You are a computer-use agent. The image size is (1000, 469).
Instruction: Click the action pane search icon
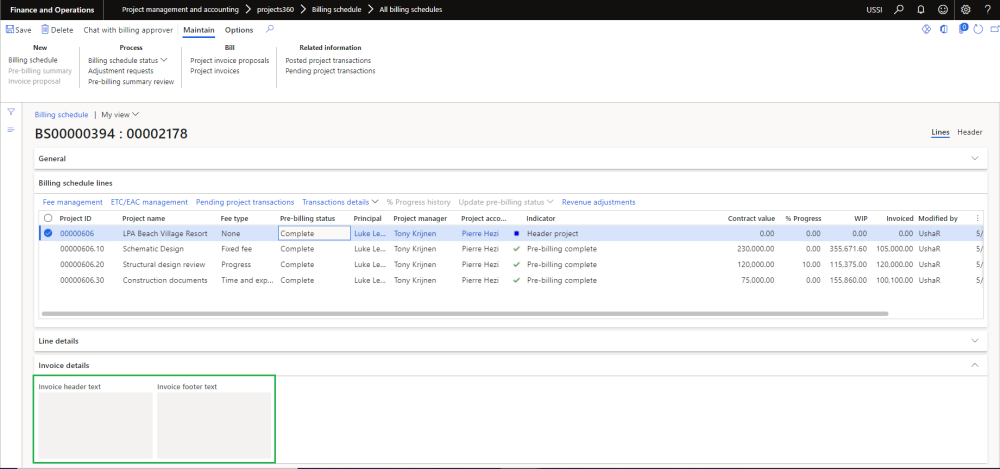coord(270,30)
